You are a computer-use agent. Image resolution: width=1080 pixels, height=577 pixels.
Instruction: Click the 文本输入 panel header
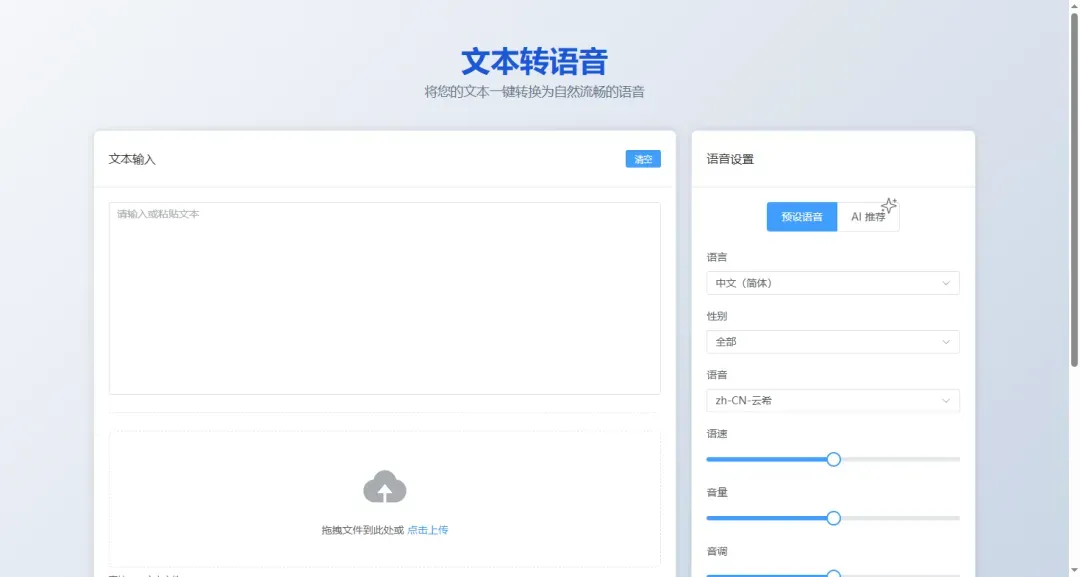131,158
